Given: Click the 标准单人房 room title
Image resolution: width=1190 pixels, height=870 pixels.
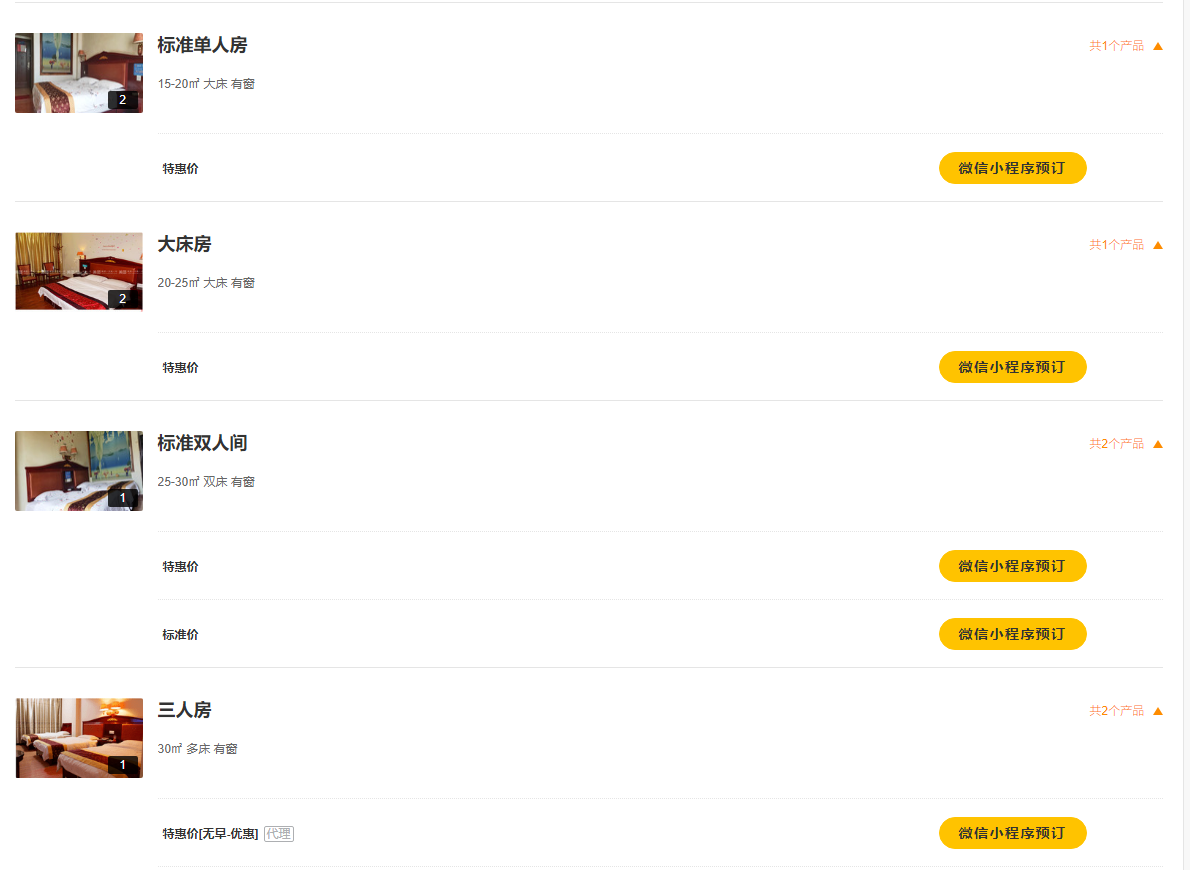Looking at the screenshot, I should (202, 45).
